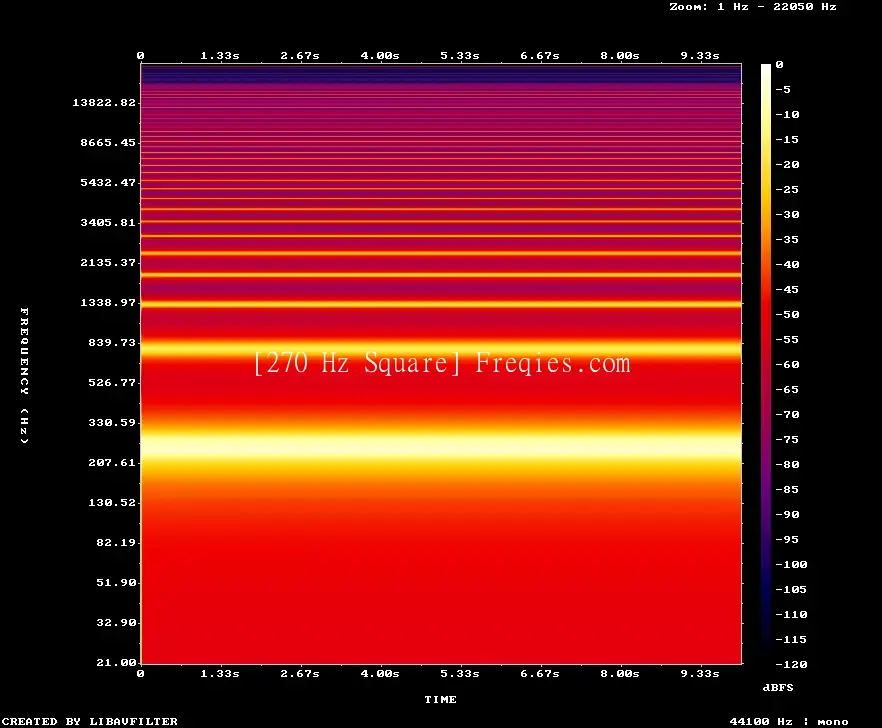The width and height of the screenshot is (882, 728).
Task: Click the [270 Hz Square] Freqies.com title
Action: pyautogui.click(x=442, y=363)
